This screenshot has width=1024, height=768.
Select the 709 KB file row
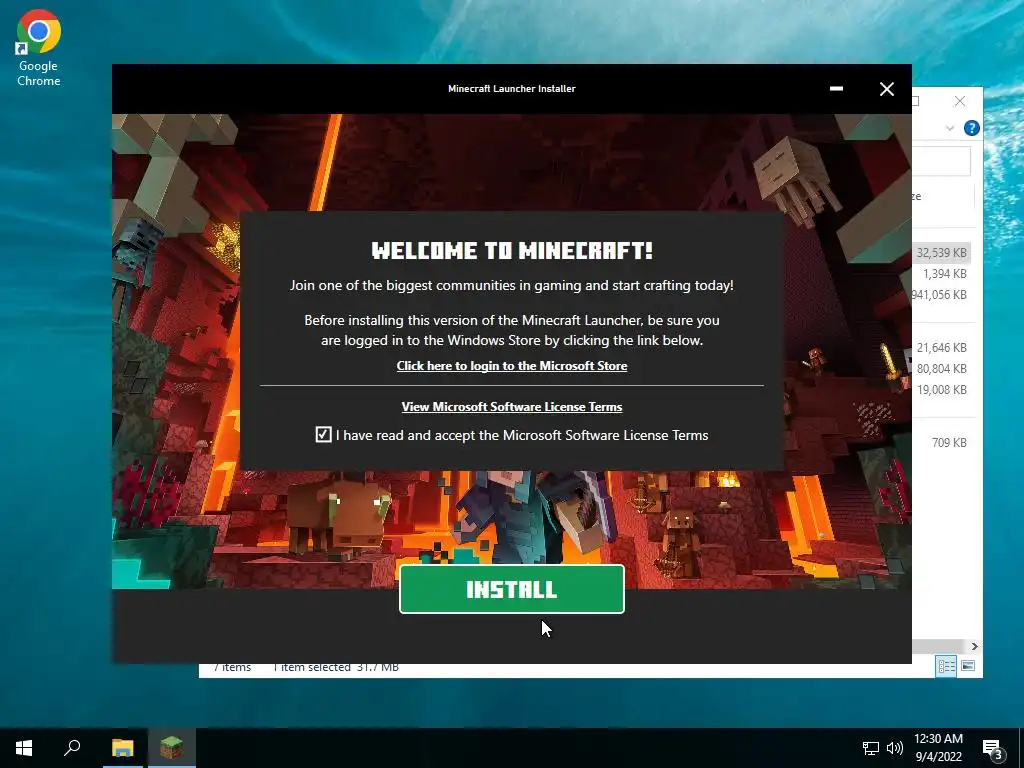(941, 442)
